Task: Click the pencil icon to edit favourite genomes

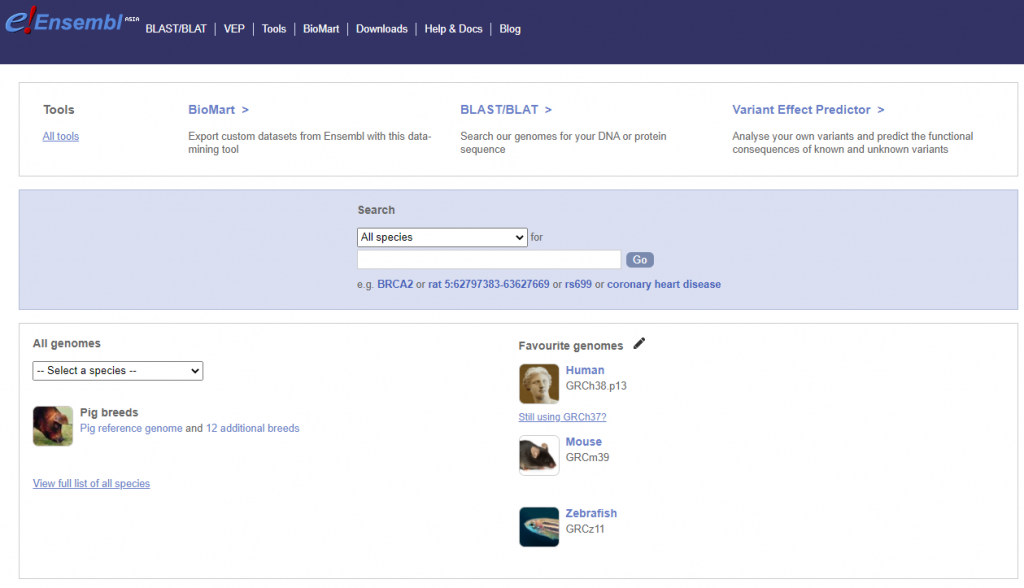Action: point(640,344)
